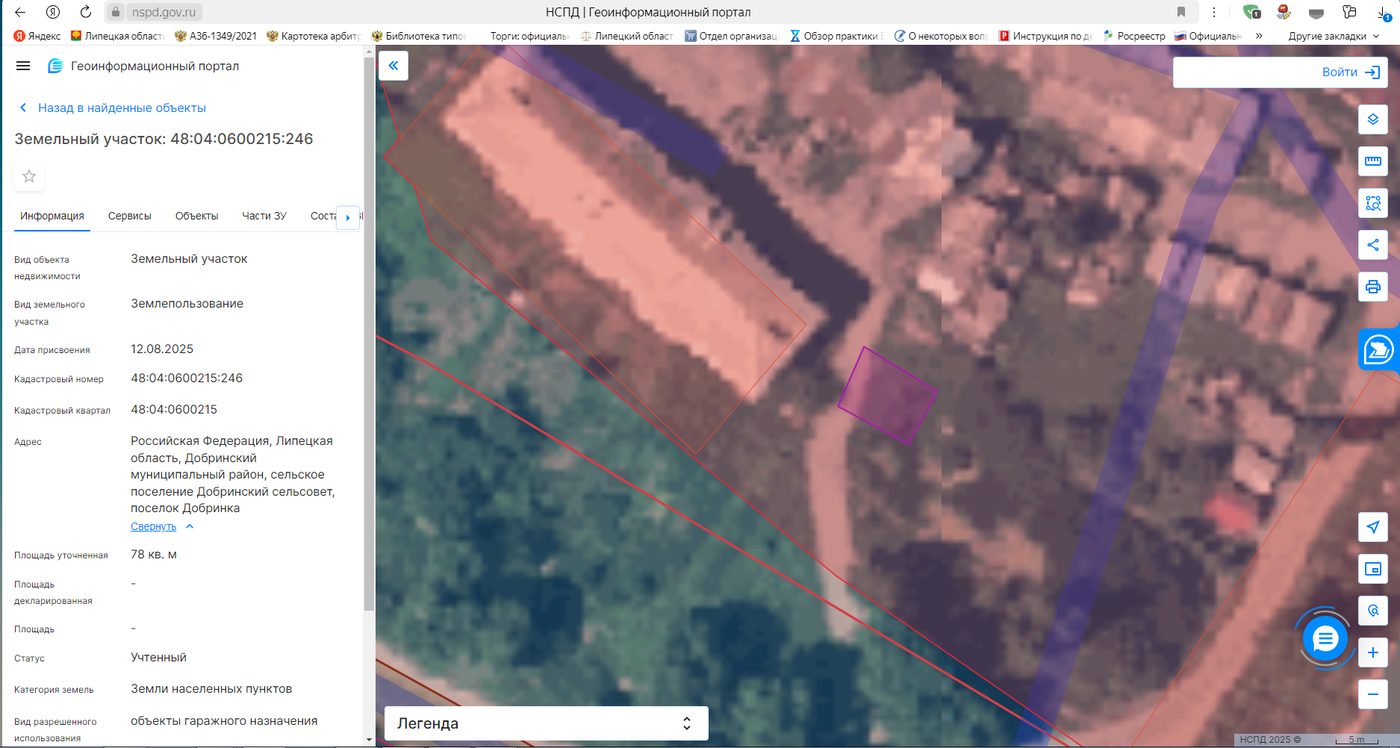Image resolution: width=1400 pixels, height=748 pixels.
Task: Click the Войти login button
Action: pyautogui.click(x=1279, y=72)
